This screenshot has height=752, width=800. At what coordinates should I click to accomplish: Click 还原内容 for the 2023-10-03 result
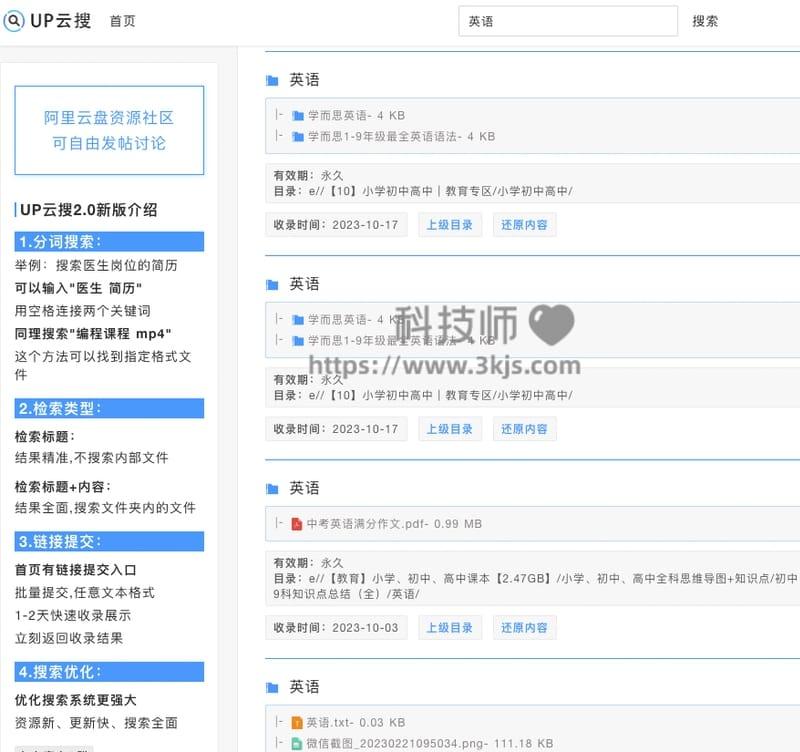coord(524,628)
